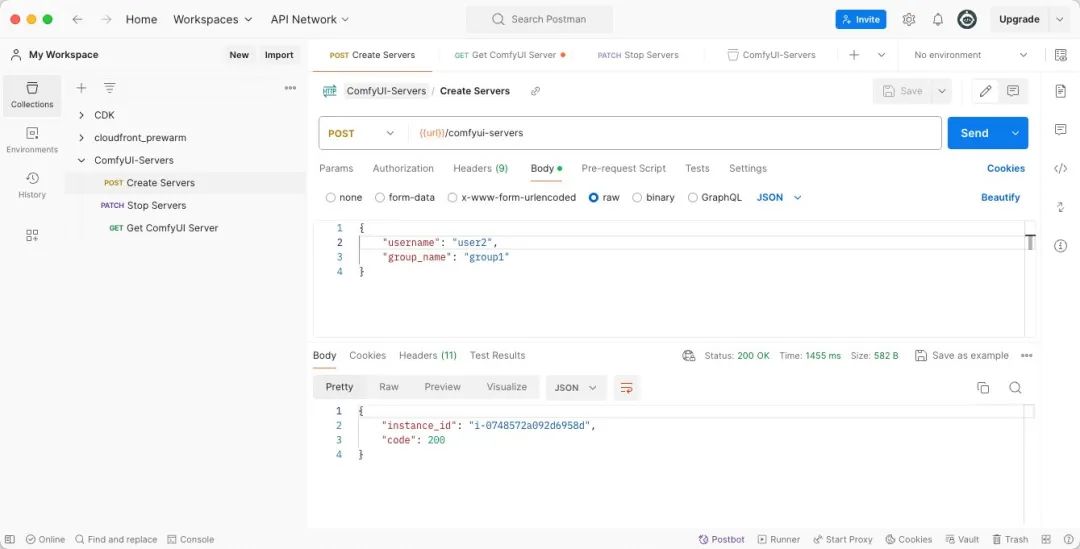
Task: Select the binary body option
Action: coord(637,198)
